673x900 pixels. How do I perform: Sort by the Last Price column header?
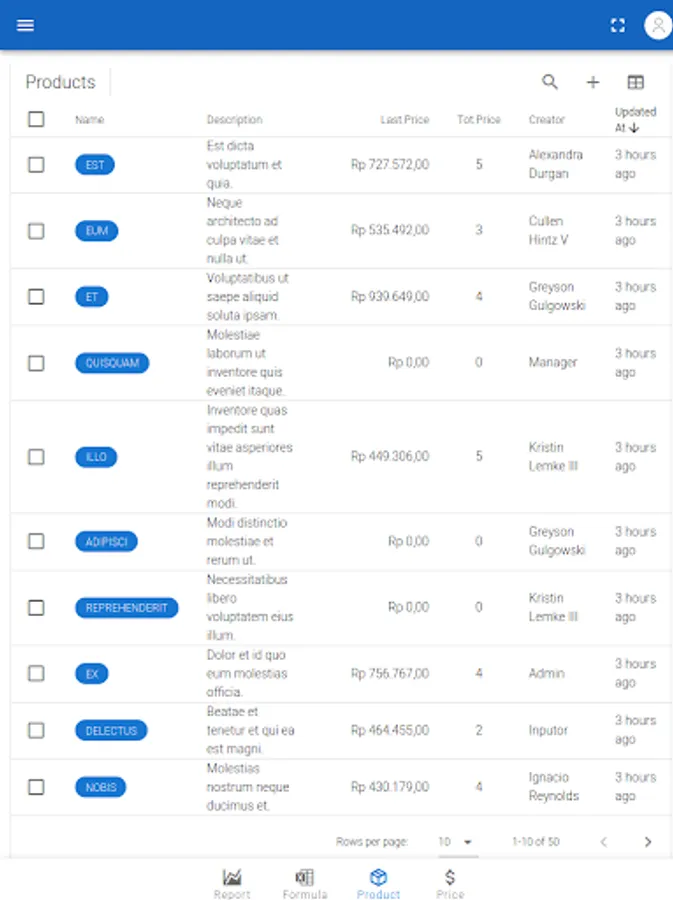pos(404,120)
